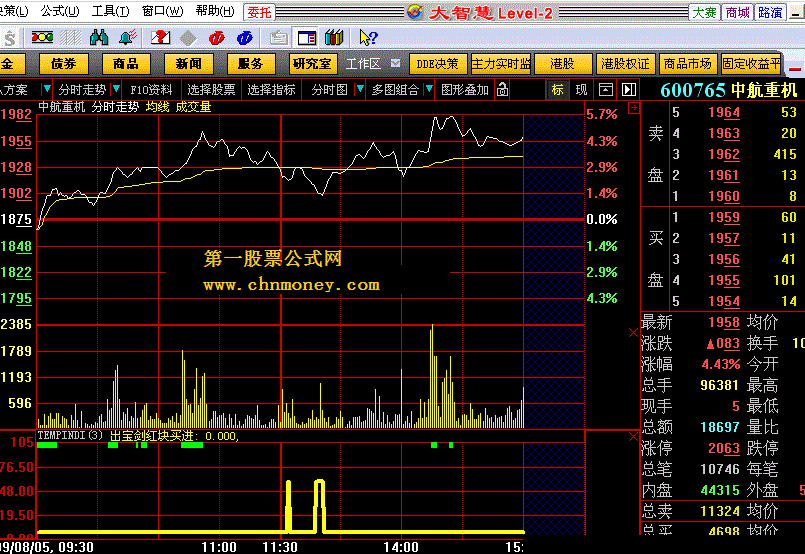
Task: Click sell level 5 price 1964
Action: coord(724,112)
